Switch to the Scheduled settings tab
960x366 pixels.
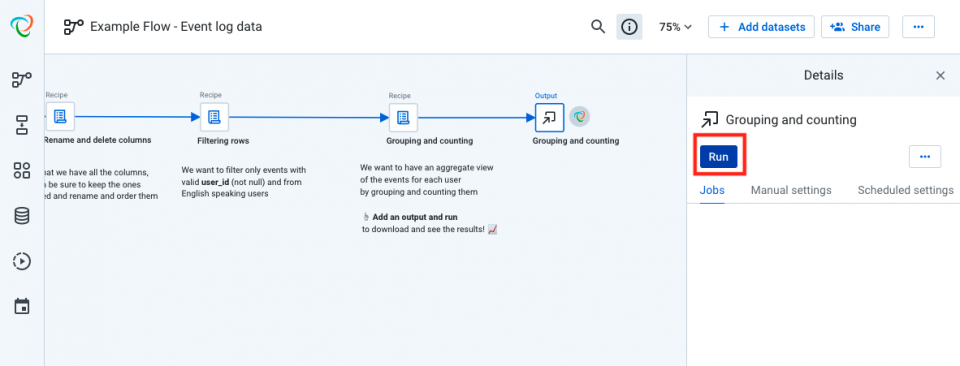tap(906, 190)
